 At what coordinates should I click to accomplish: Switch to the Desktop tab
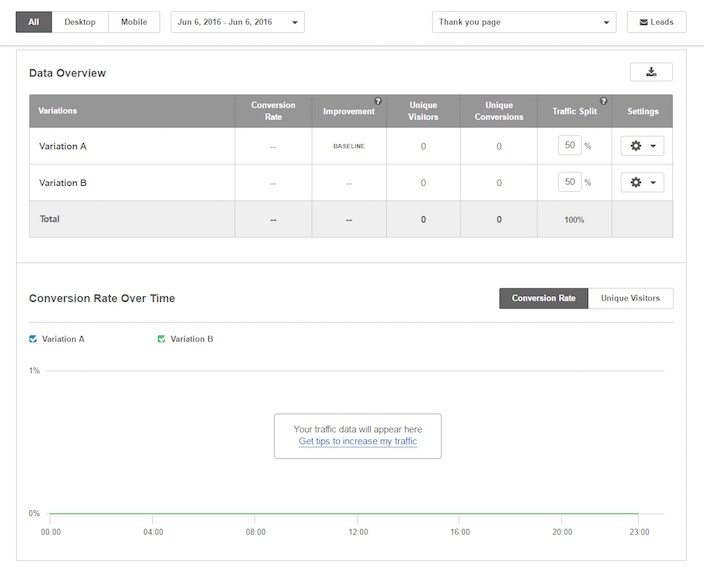[x=80, y=22]
